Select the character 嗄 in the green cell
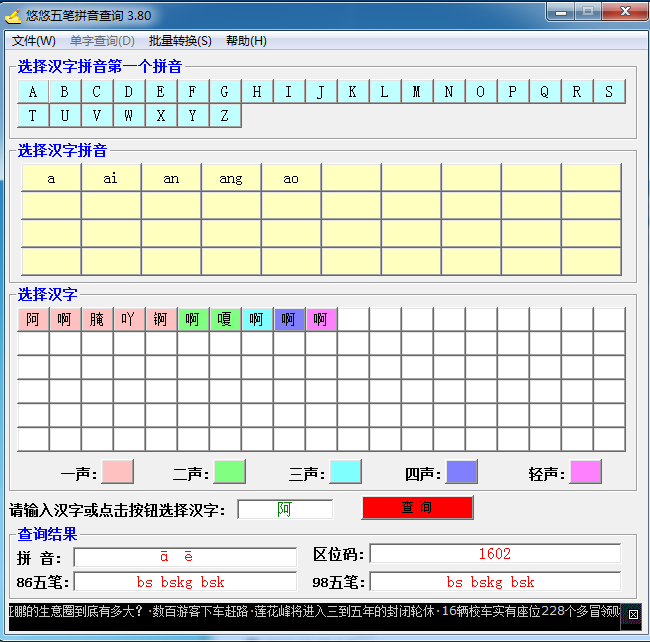 [x=225, y=320]
